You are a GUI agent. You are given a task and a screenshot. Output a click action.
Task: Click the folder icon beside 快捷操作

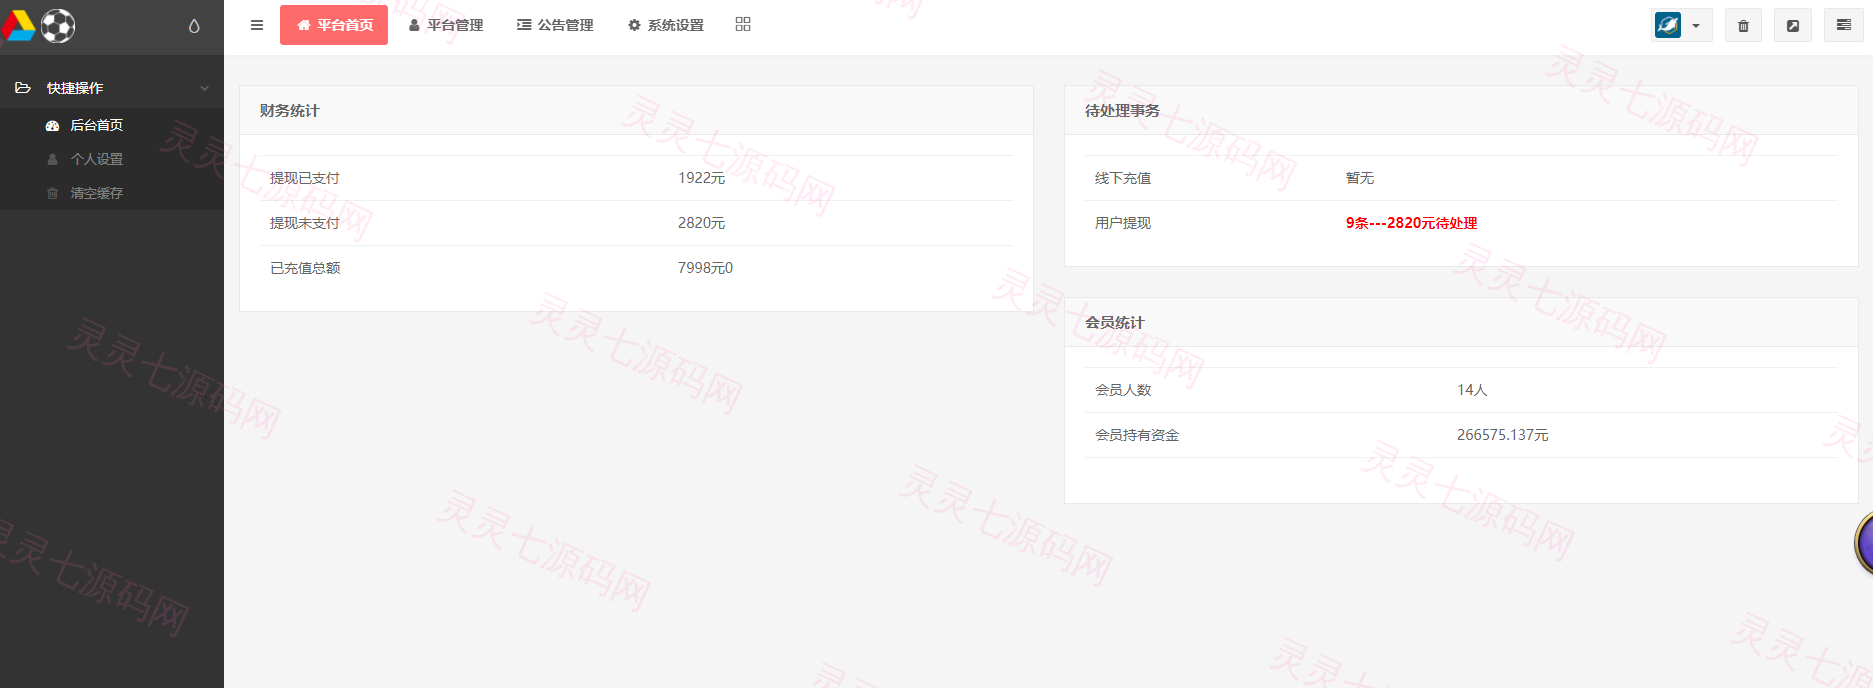tap(23, 88)
